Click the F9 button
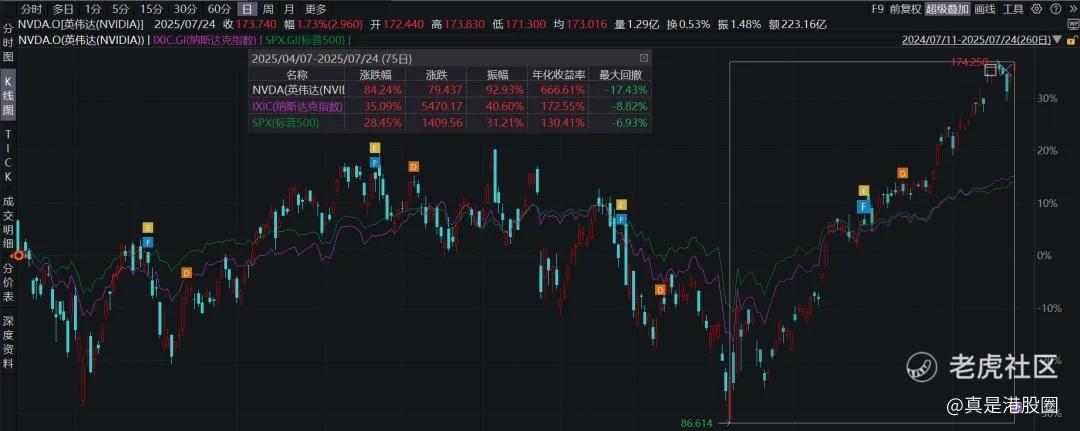This screenshot has height=431, width=1080. point(877,9)
